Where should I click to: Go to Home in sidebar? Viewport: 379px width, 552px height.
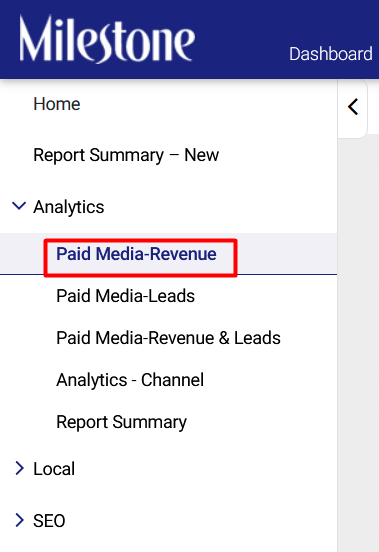coord(57,104)
